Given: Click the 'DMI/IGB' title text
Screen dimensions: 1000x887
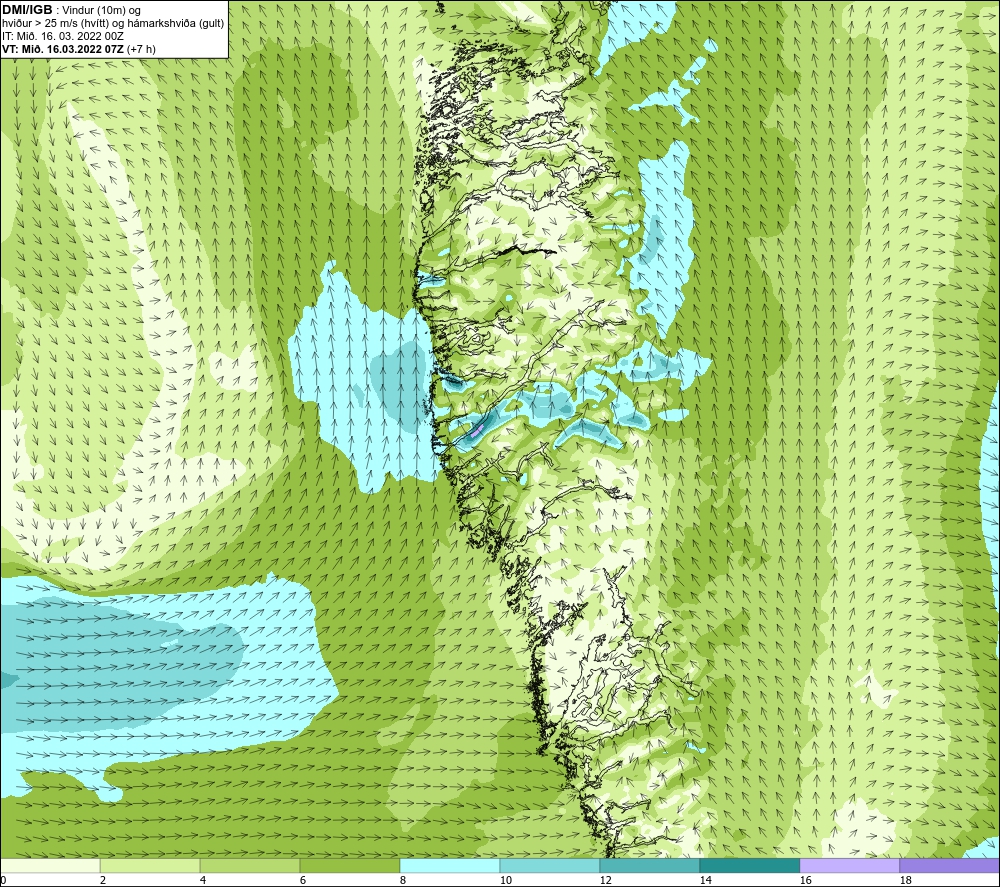Looking at the screenshot, I should point(27,10).
